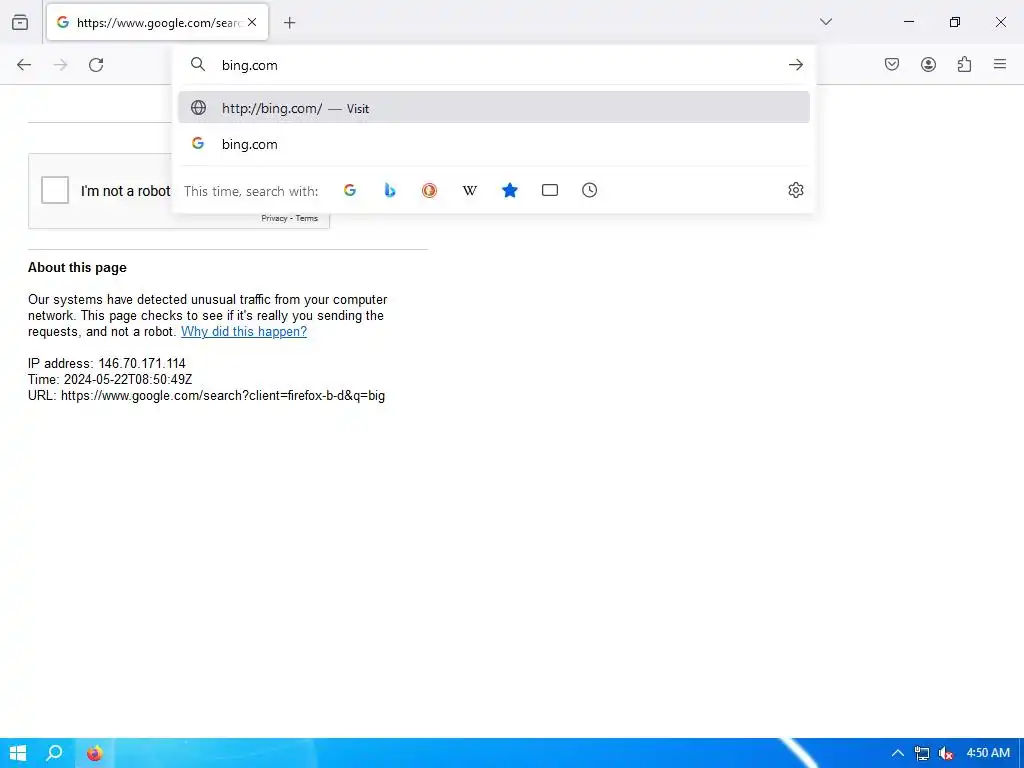
Task: Click the Time 2024-05-22T08:50:49Z line
Action: 110,379
